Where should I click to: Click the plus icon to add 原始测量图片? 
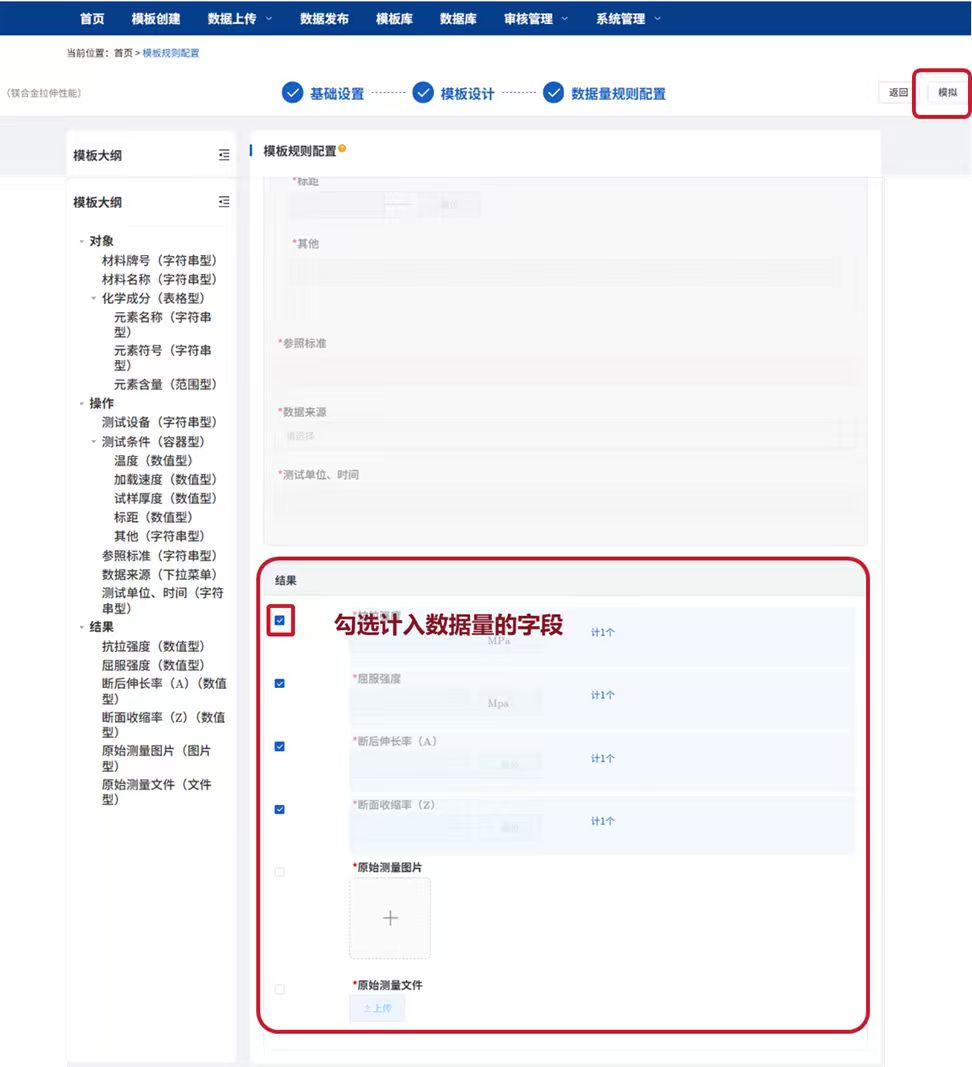(x=390, y=918)
